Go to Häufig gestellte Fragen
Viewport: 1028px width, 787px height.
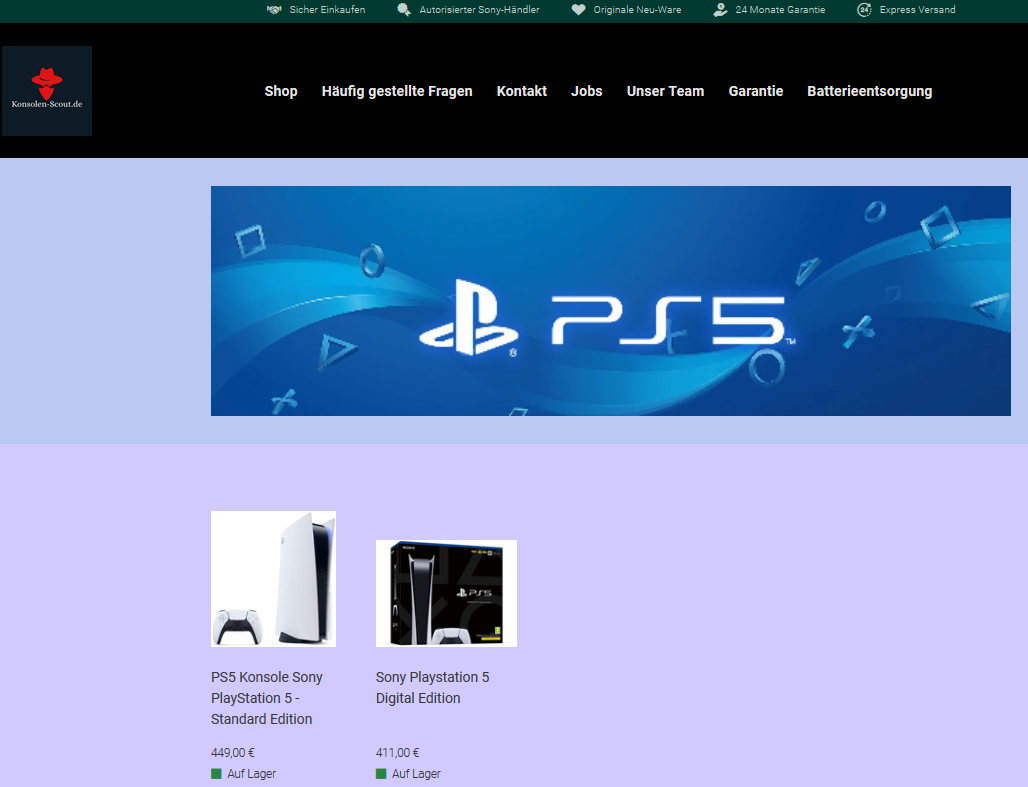pos(397,91)
